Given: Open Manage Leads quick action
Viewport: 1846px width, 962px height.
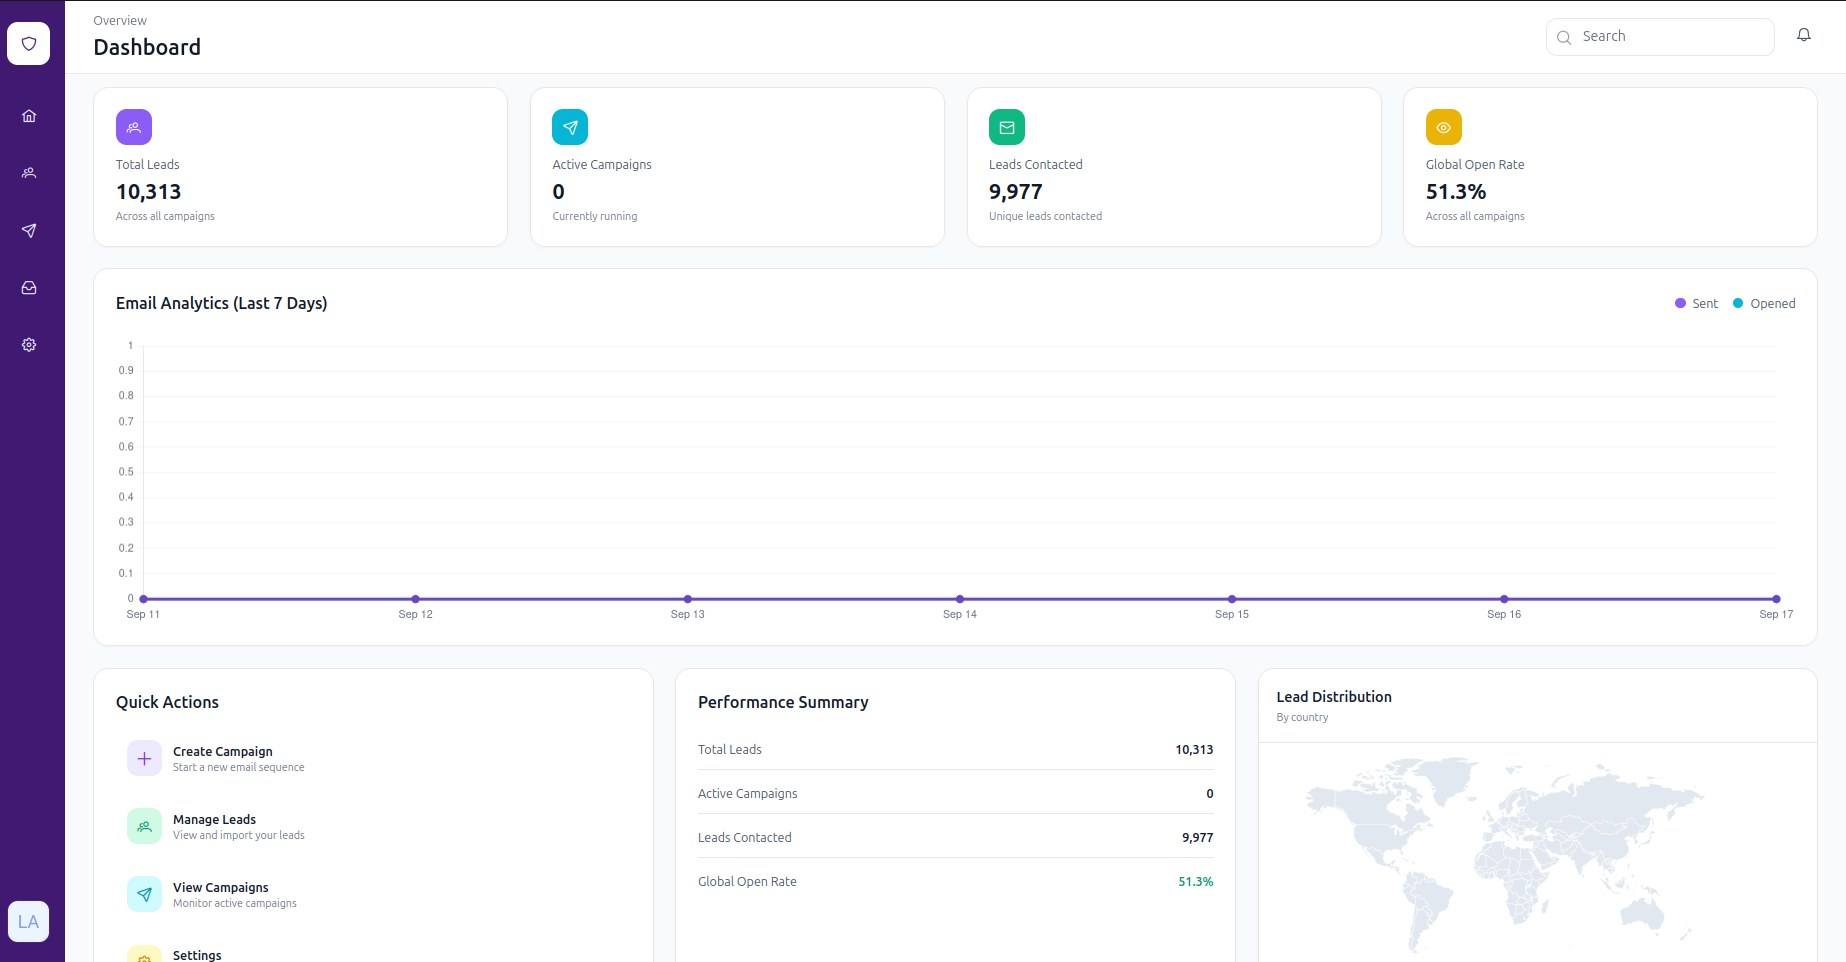Looking at the screenshot, I should point(374,827).
